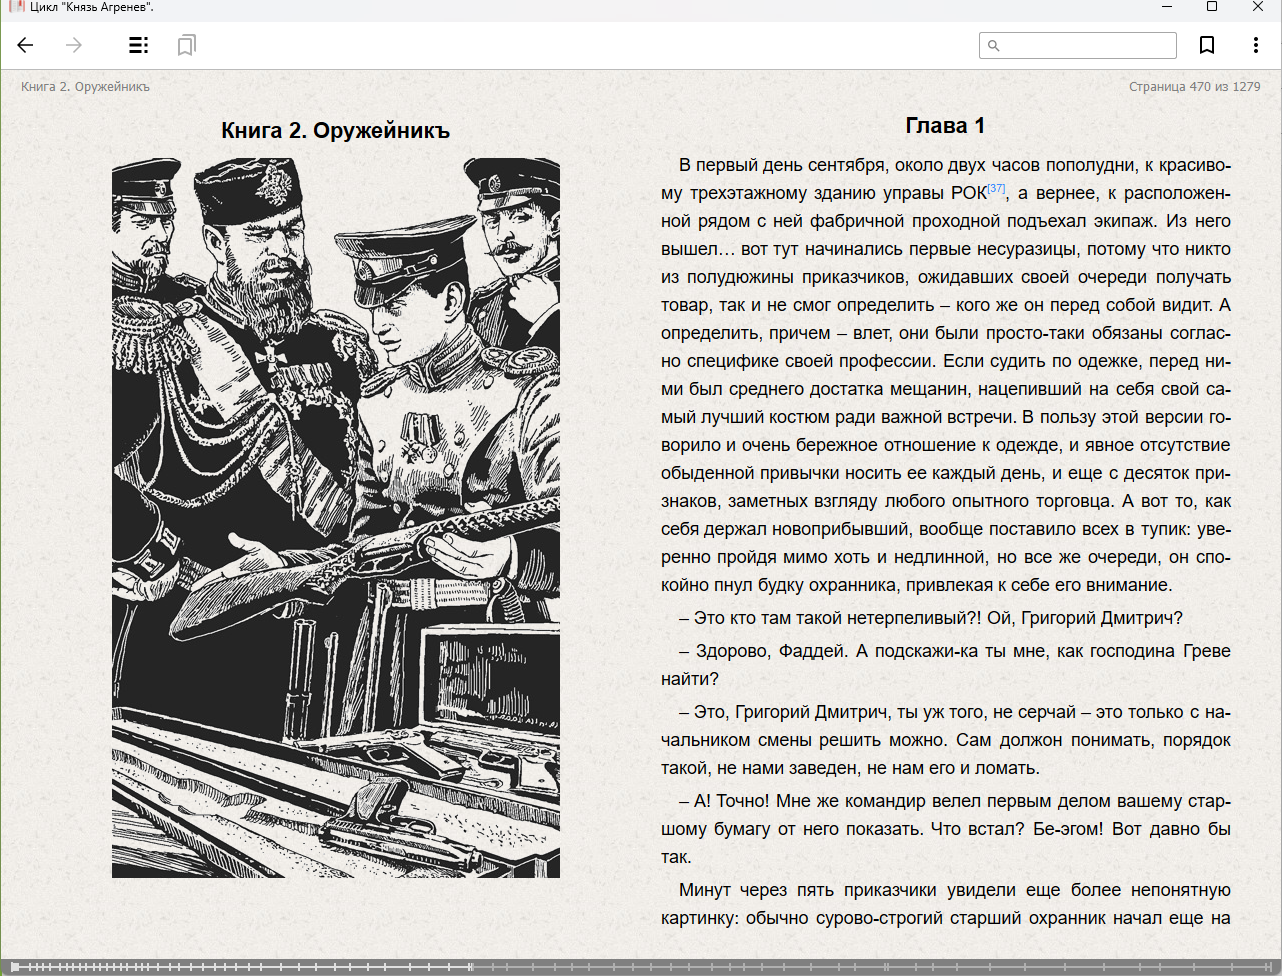Show the saved bookmarks panel
The width and height of the screenshot is (1282, 976).
tap(186, 45)
